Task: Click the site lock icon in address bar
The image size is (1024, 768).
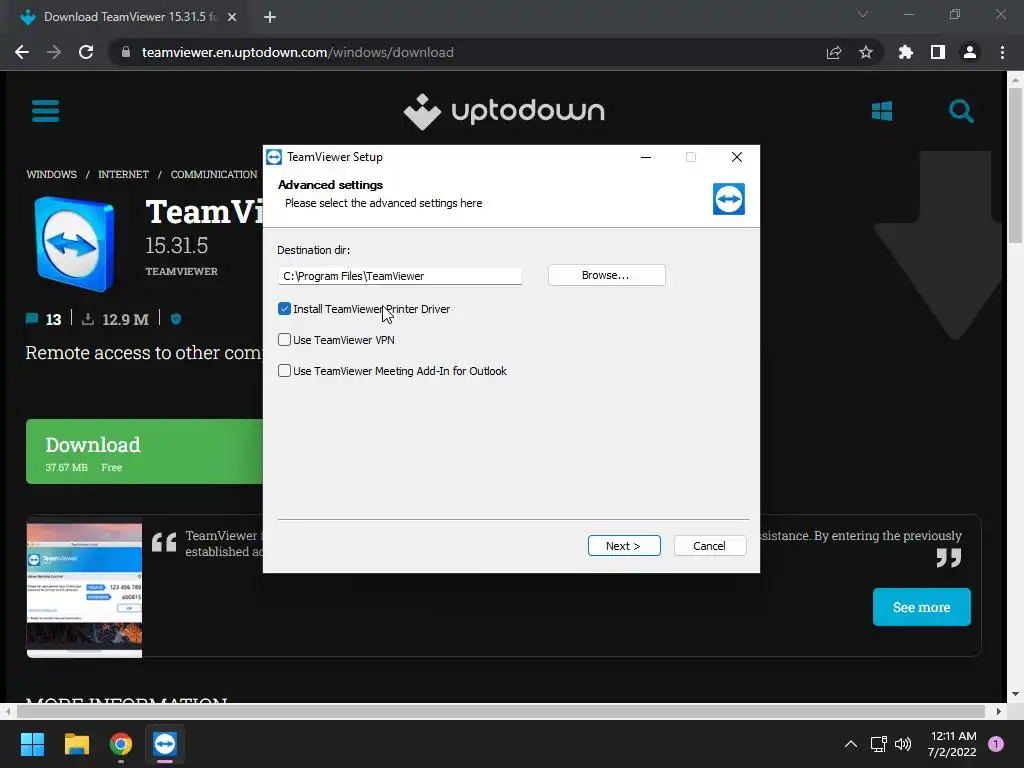Action: (126, 52)
